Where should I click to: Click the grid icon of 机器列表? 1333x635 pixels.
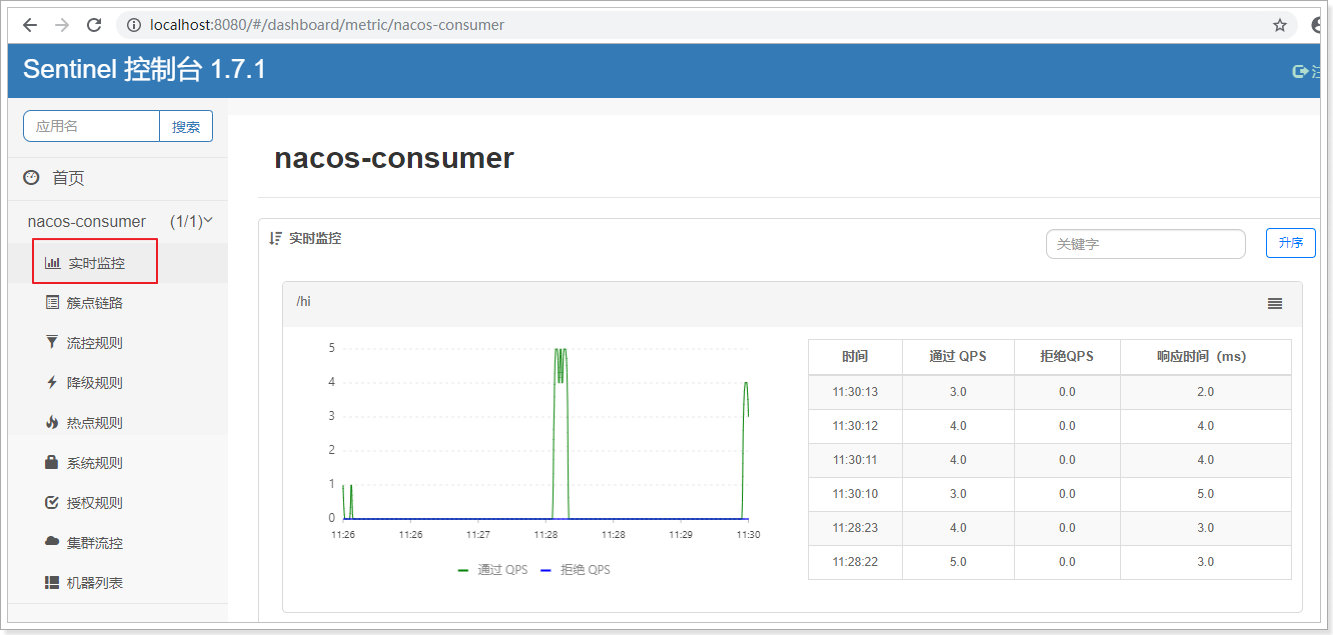pos(52,582)
